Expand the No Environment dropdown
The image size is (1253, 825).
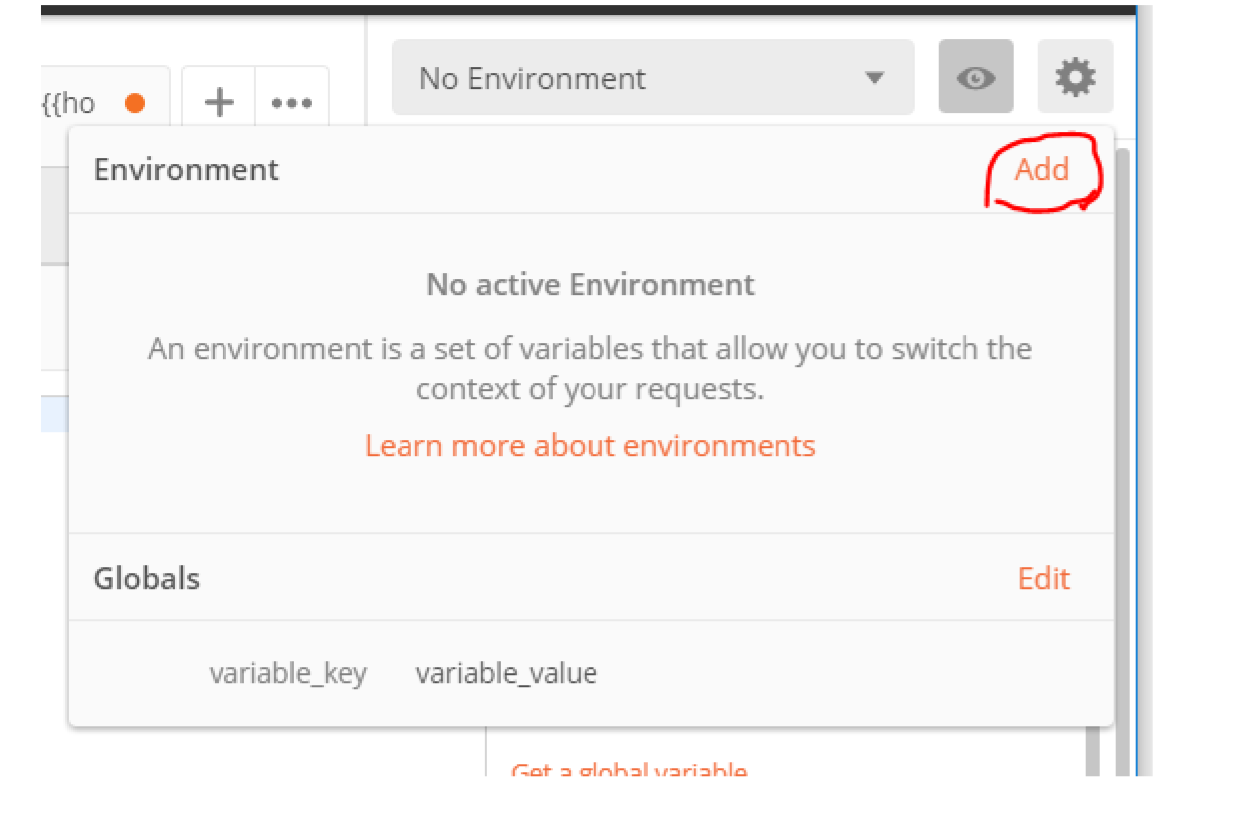pos(652,78)
